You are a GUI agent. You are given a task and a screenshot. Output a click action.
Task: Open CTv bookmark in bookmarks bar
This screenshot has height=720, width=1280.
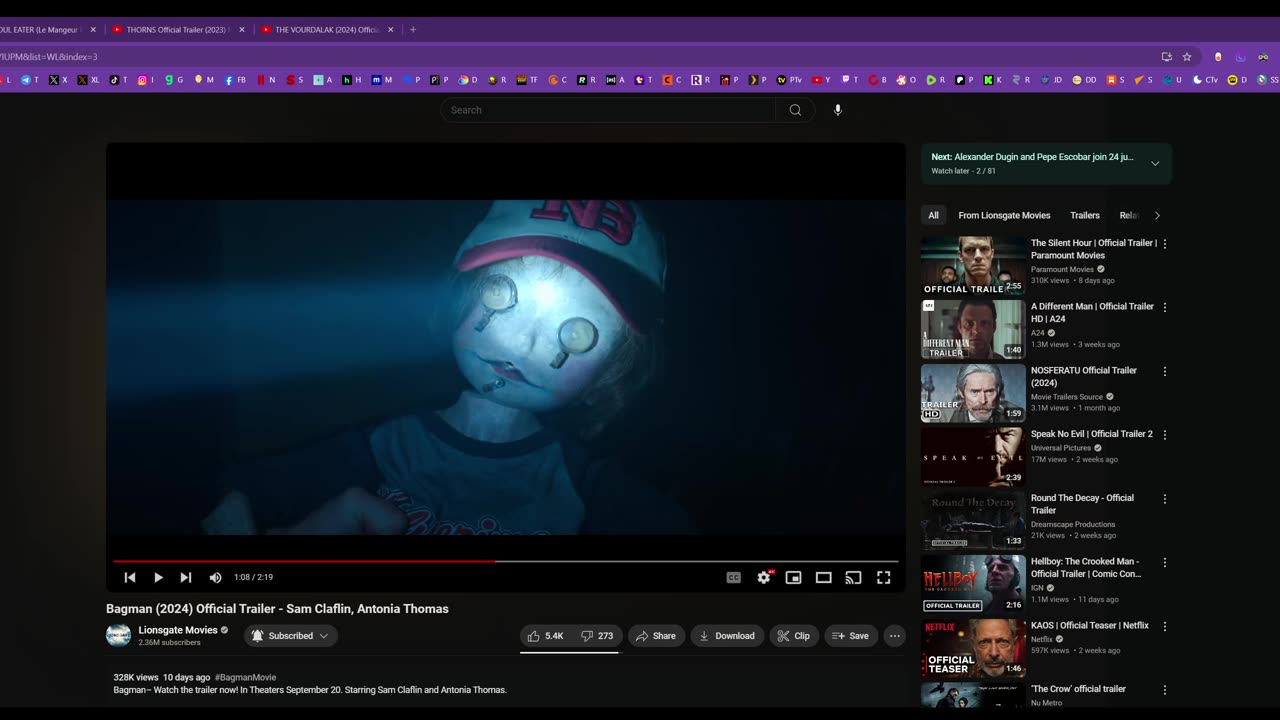click(x=1206, y=80)
